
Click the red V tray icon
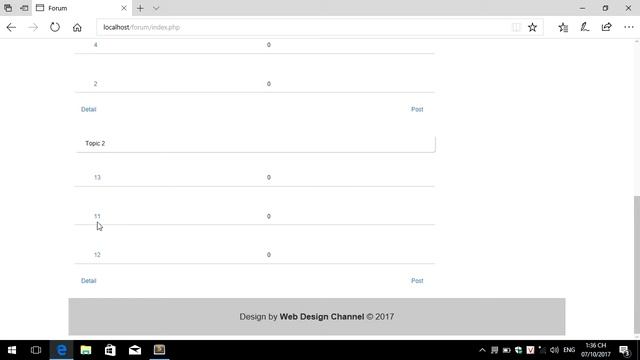coord(530,350)
